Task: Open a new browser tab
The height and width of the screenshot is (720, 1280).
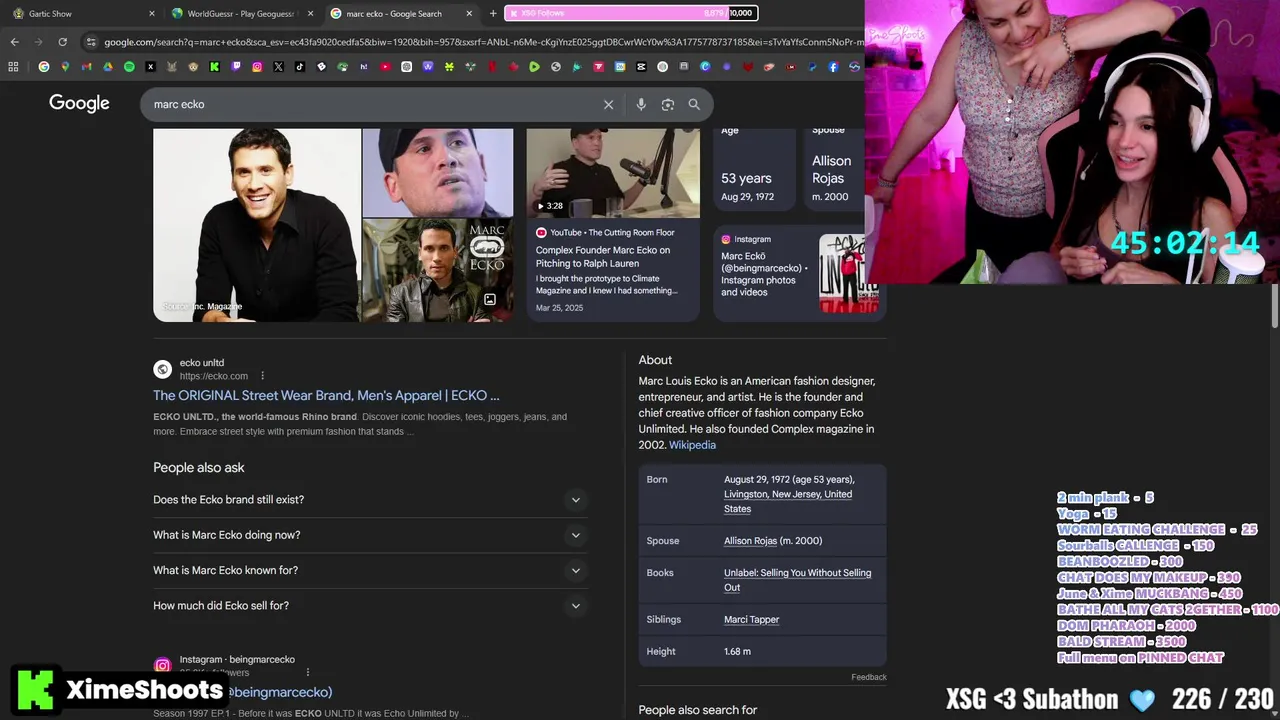Action: point(493,14)
